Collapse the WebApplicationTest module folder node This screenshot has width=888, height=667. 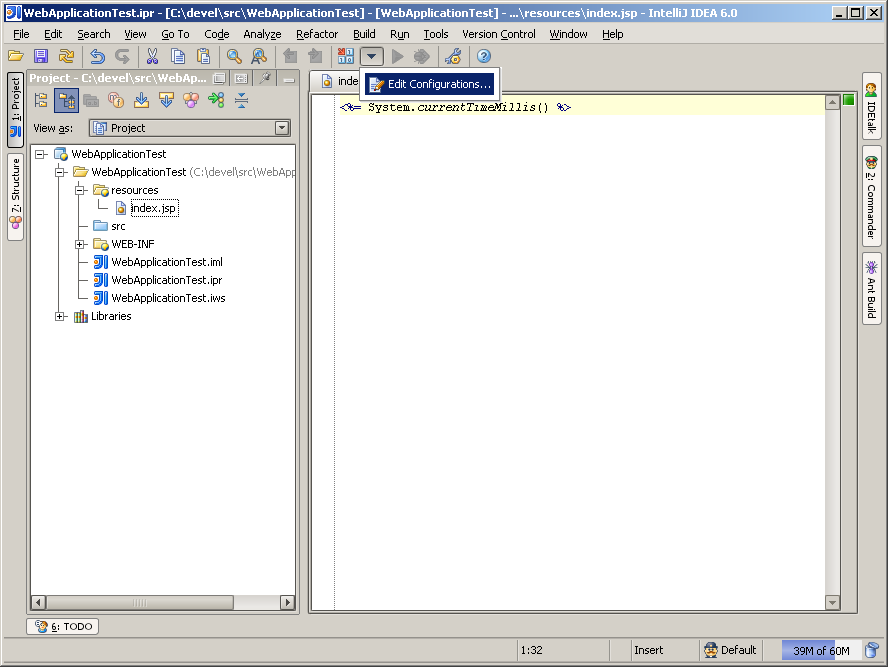[61, 172]
